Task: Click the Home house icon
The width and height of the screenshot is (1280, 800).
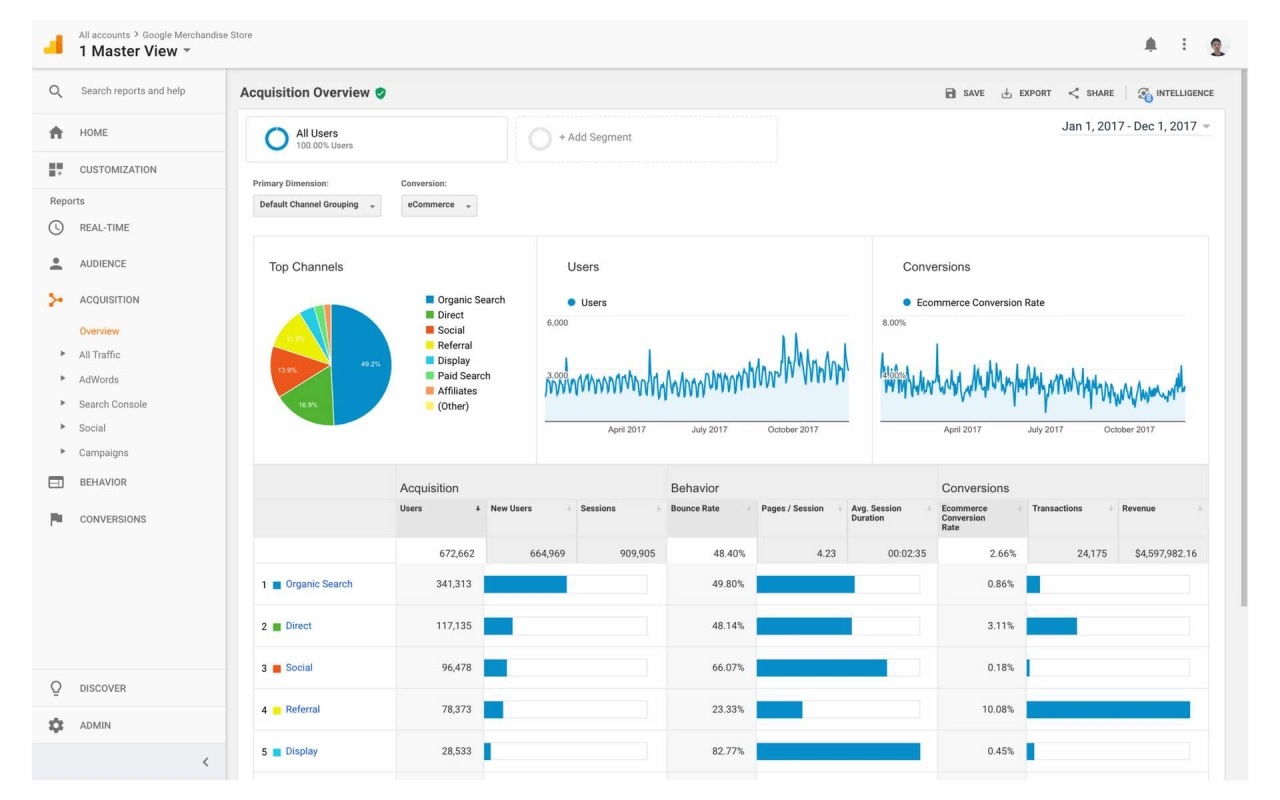Action: (x=56, y=132)
